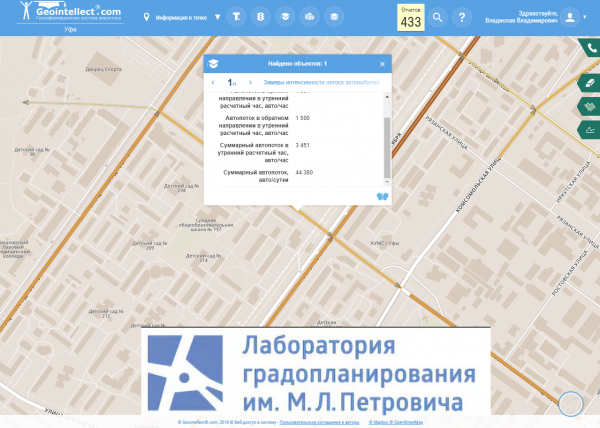Click the Детский сад № 38 map label

32,152
